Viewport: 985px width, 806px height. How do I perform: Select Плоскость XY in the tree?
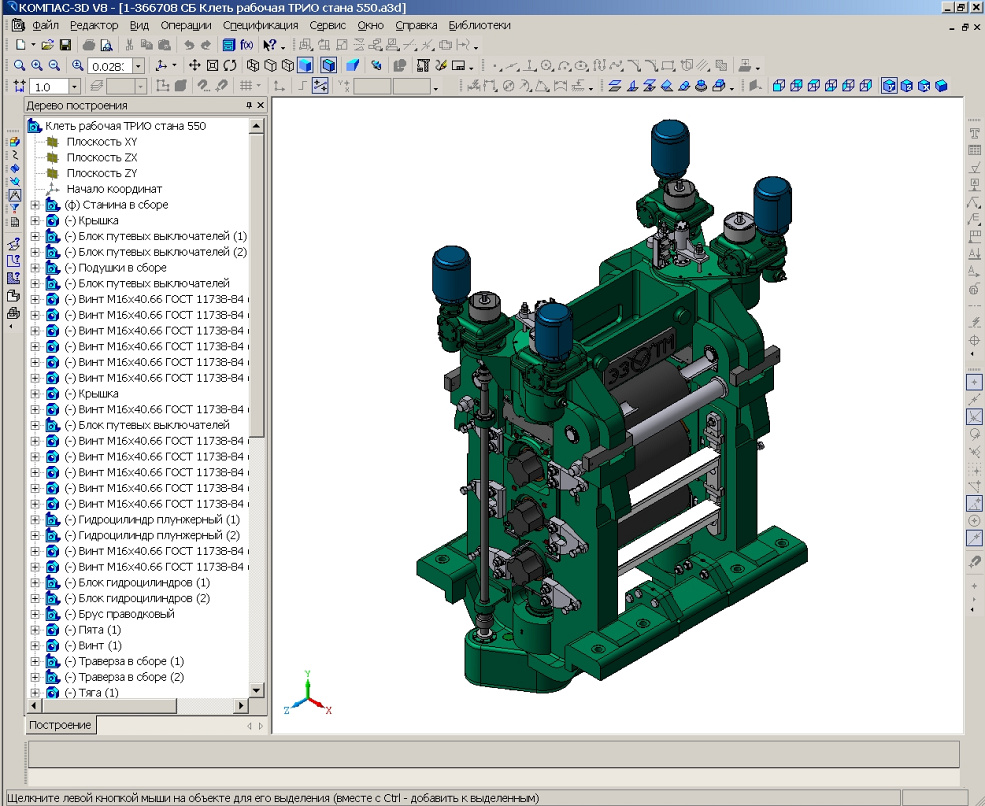click(102, 142)
